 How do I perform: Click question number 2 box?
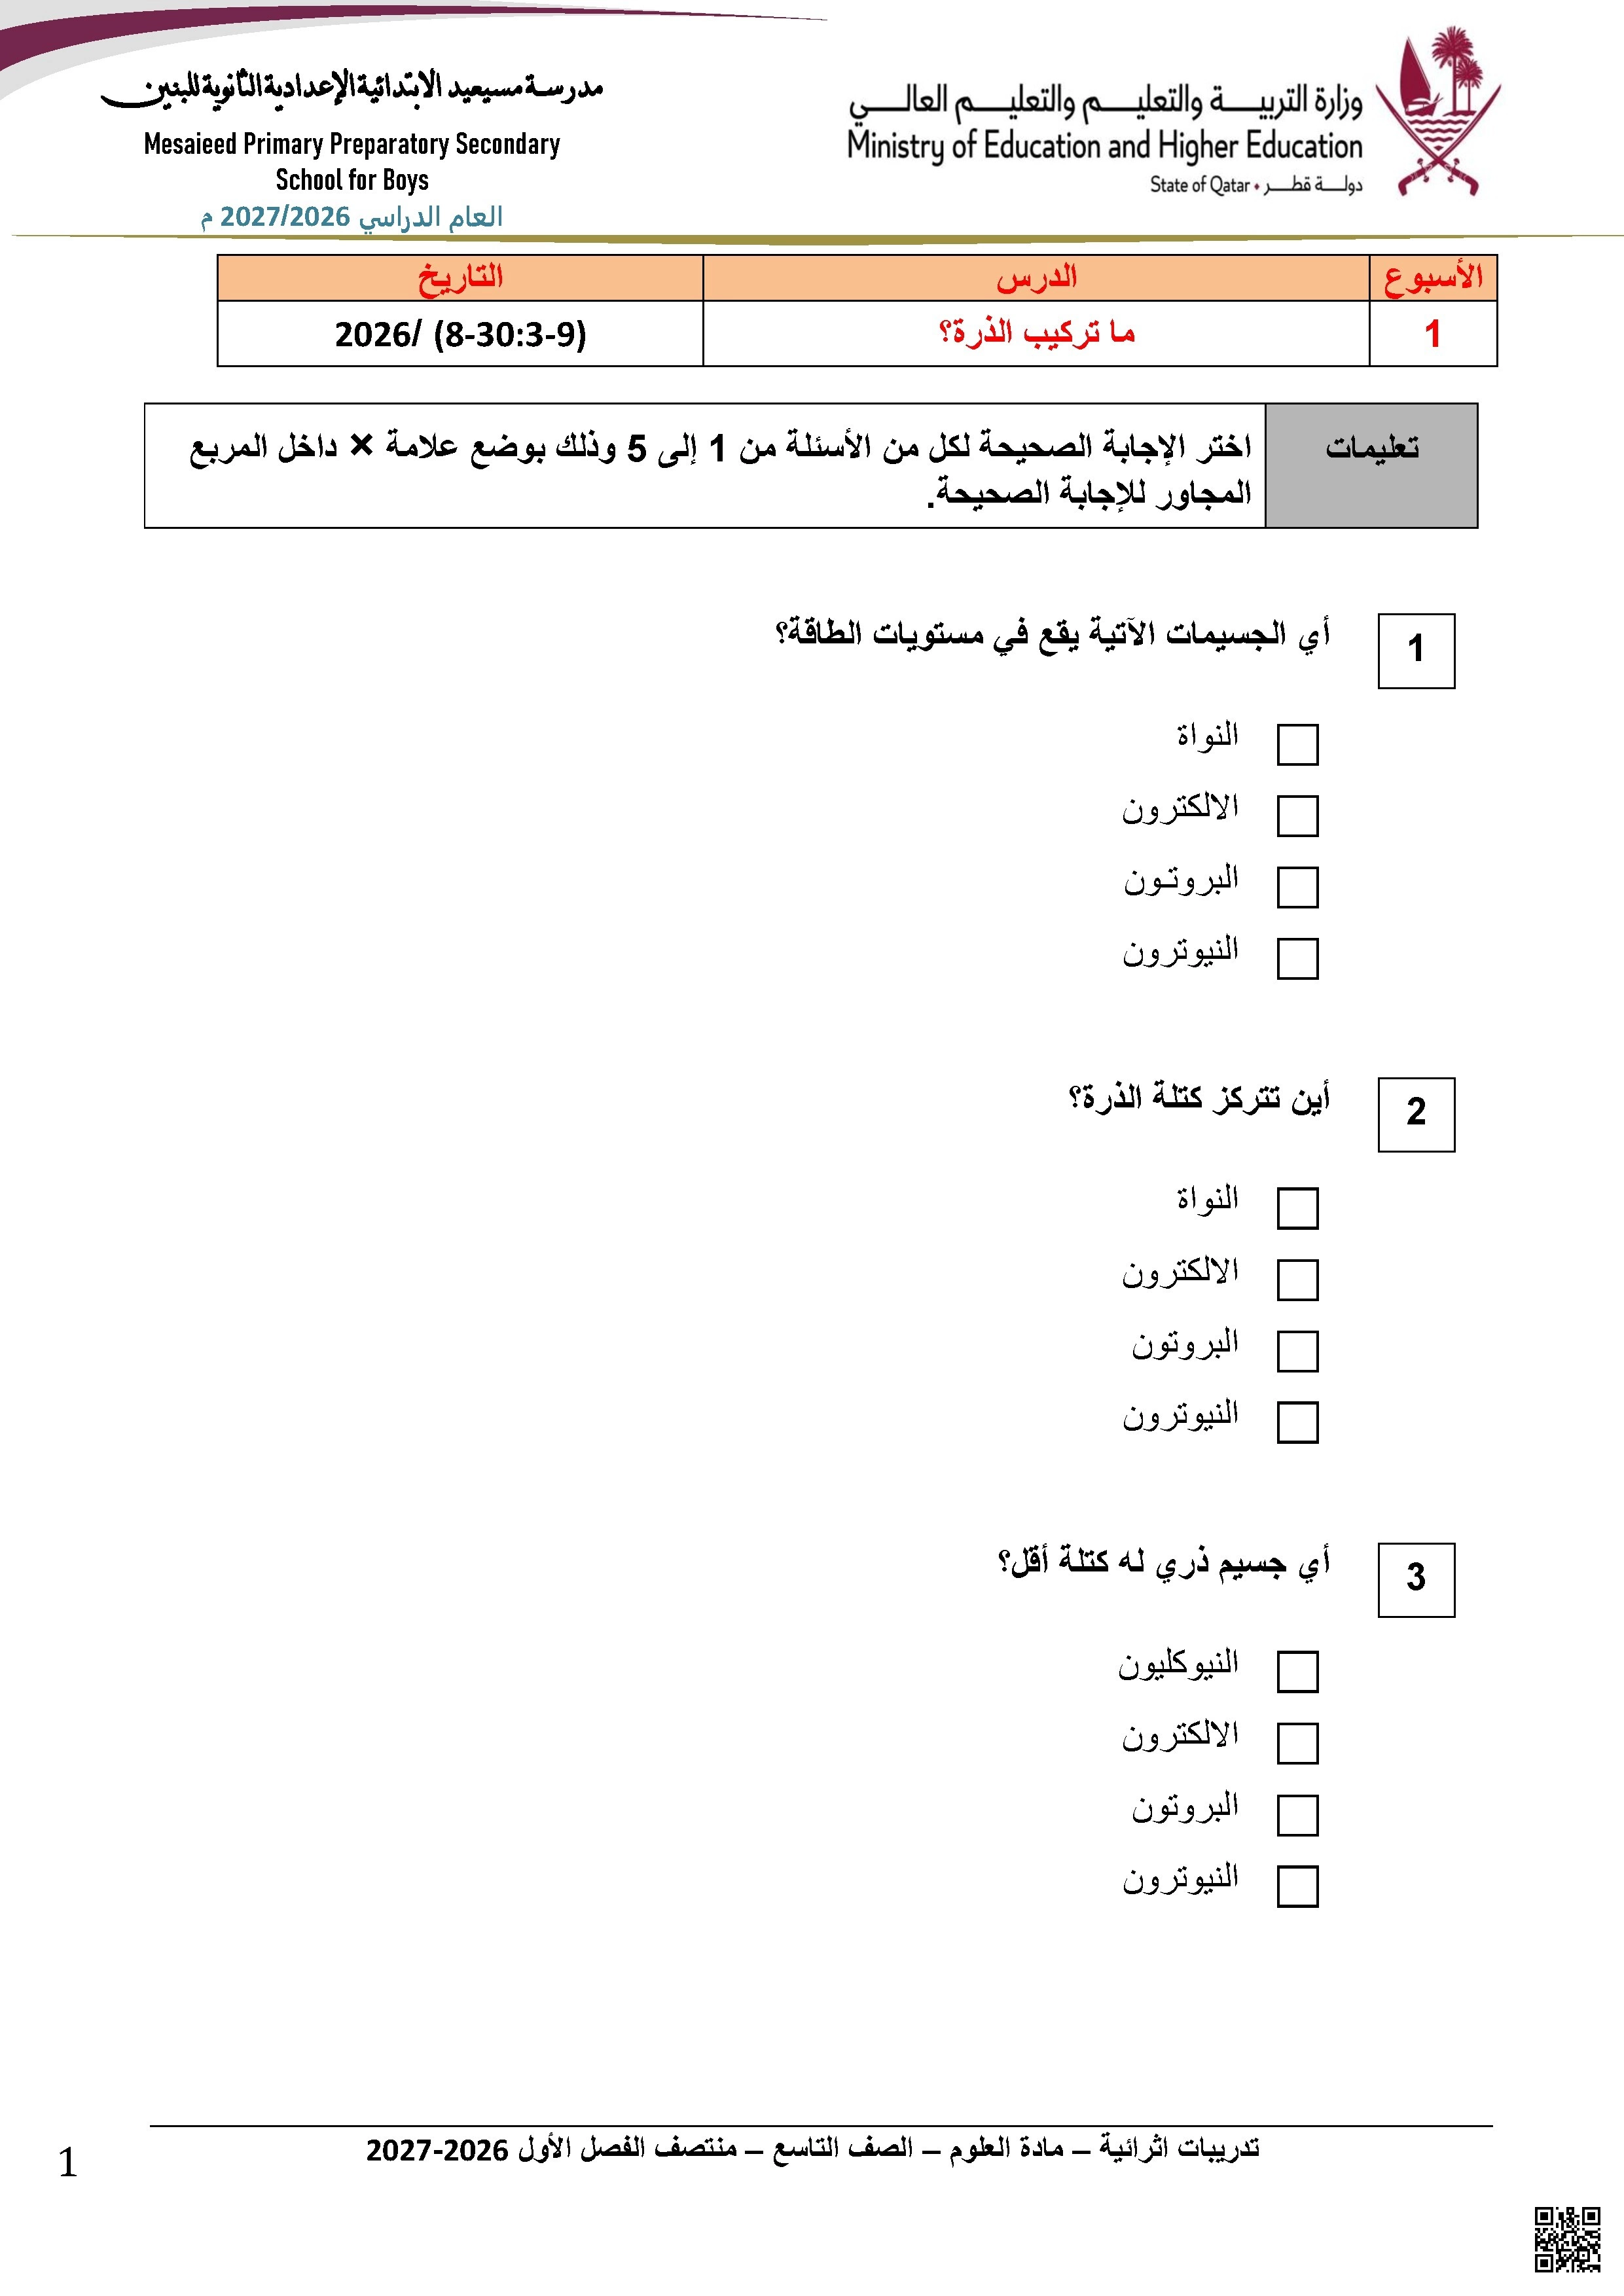[1416, 1115]
